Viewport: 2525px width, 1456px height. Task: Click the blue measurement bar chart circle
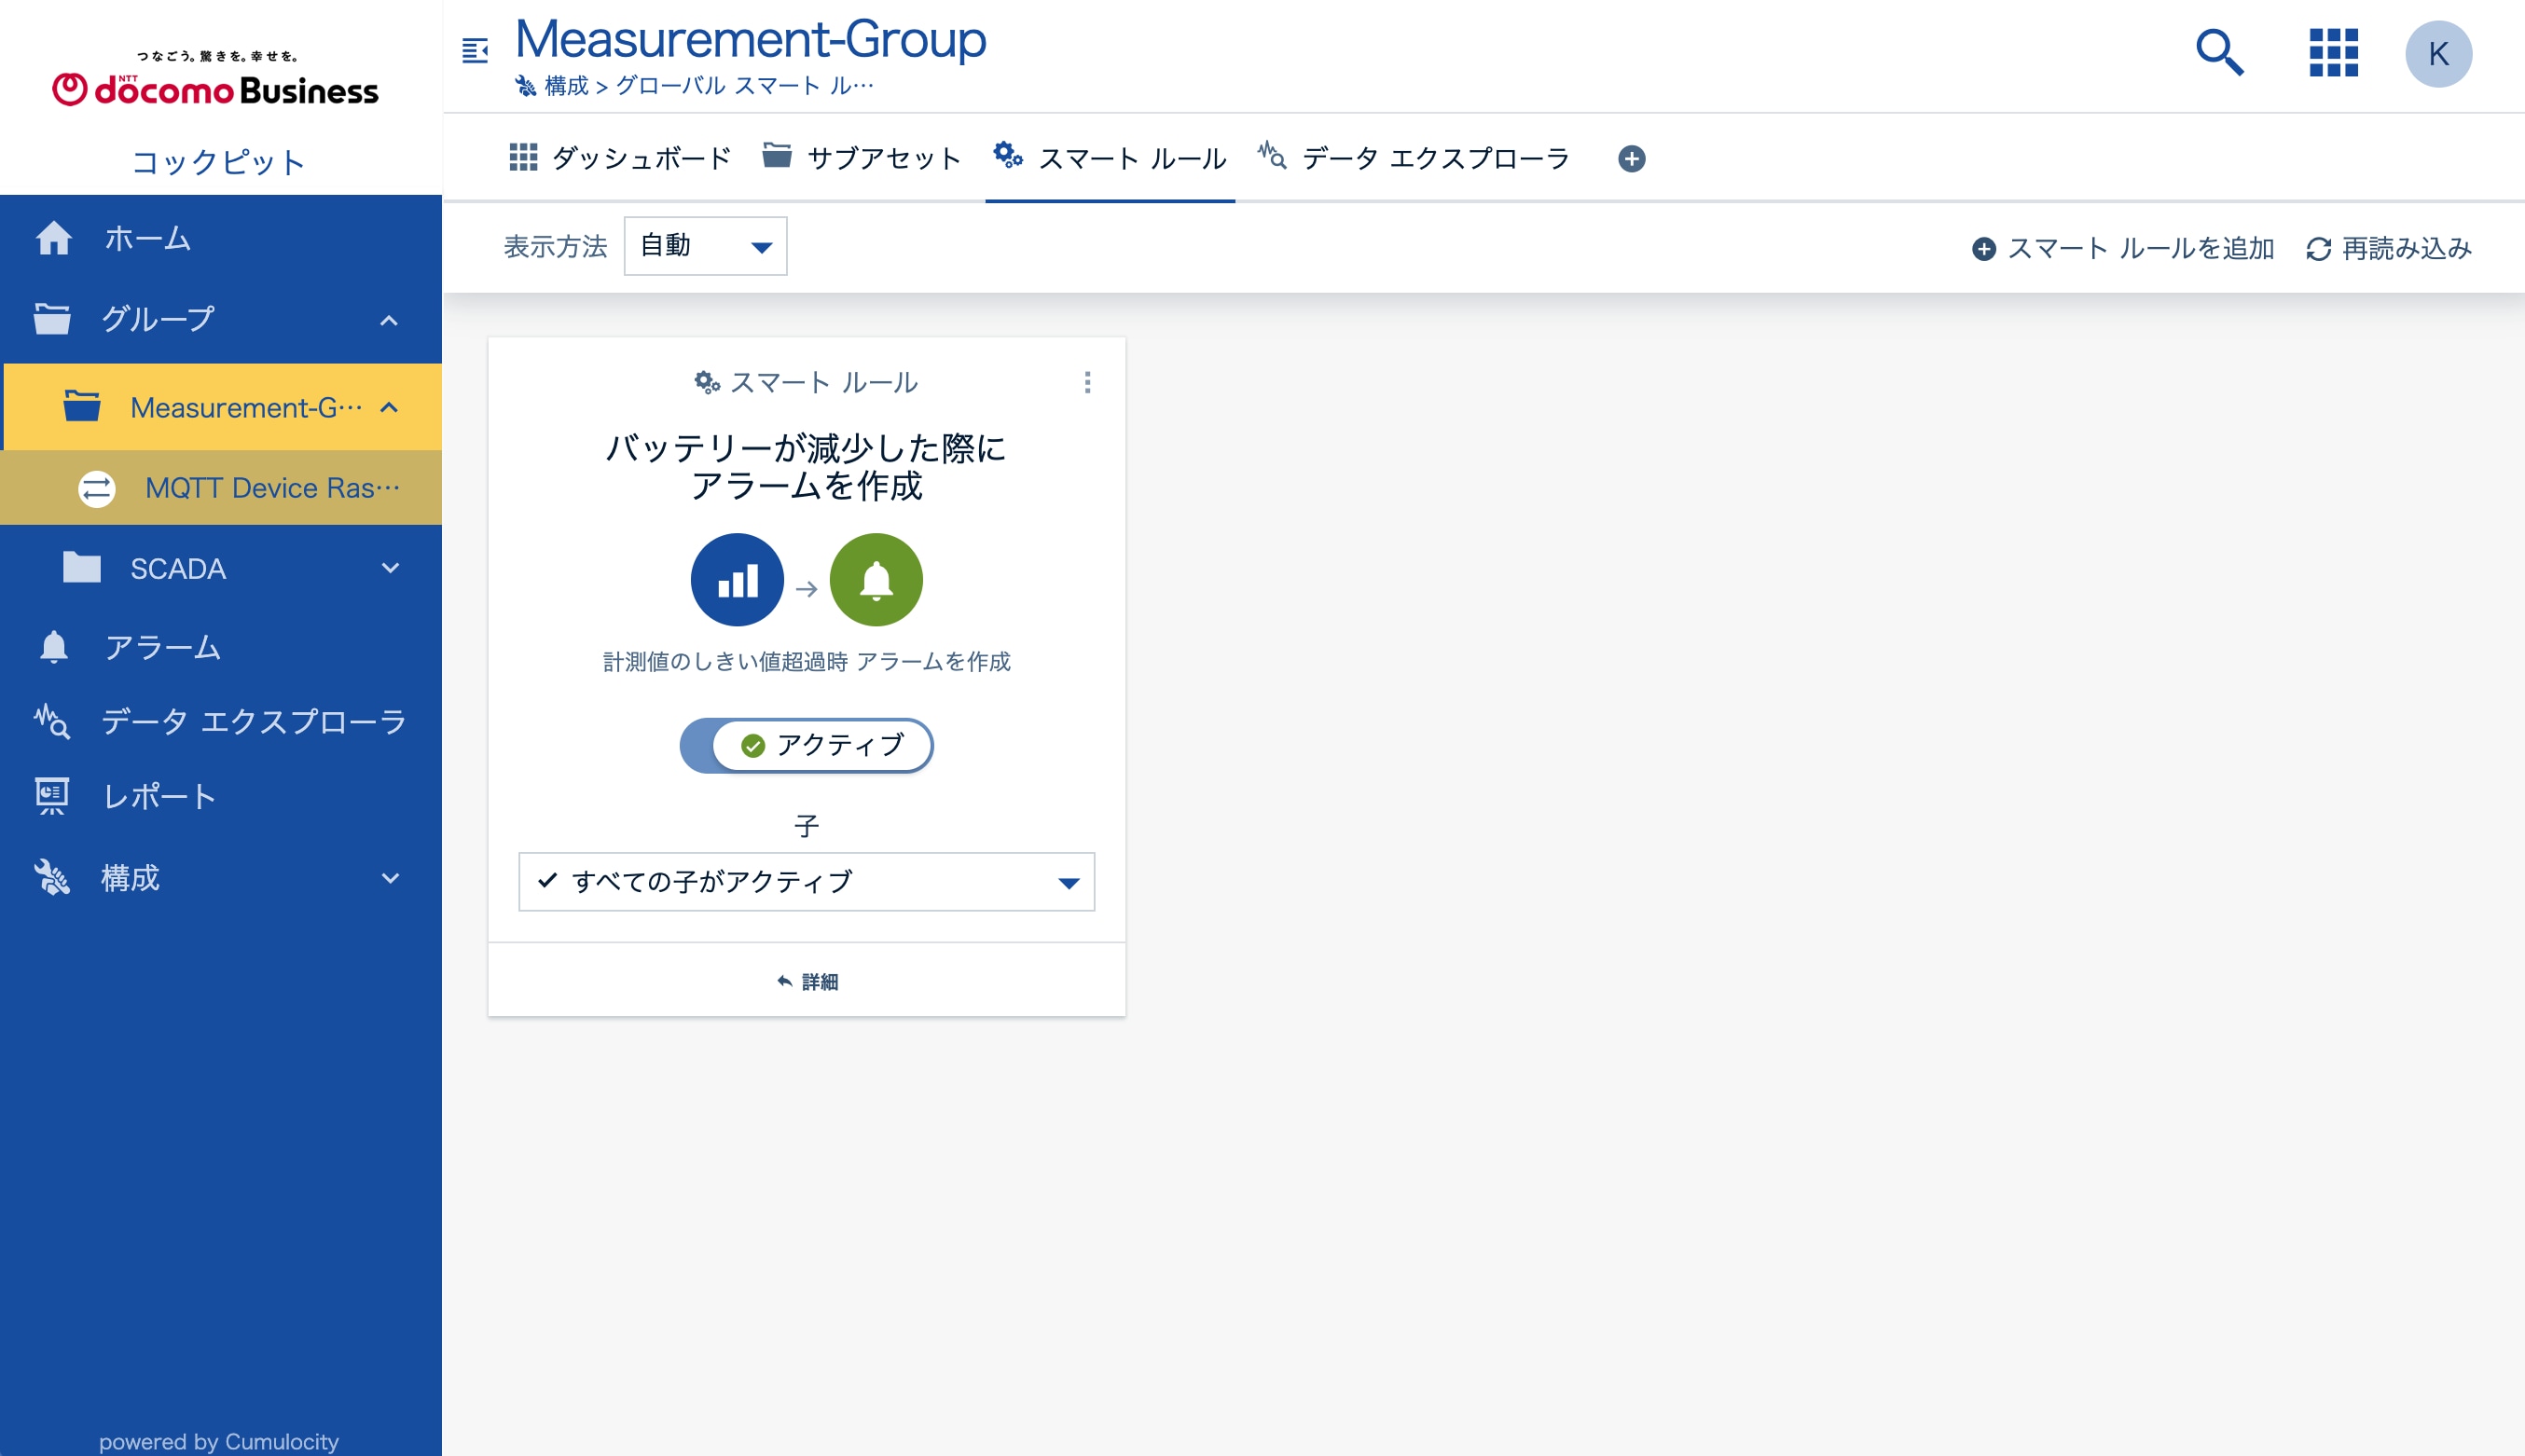[737, 580]
